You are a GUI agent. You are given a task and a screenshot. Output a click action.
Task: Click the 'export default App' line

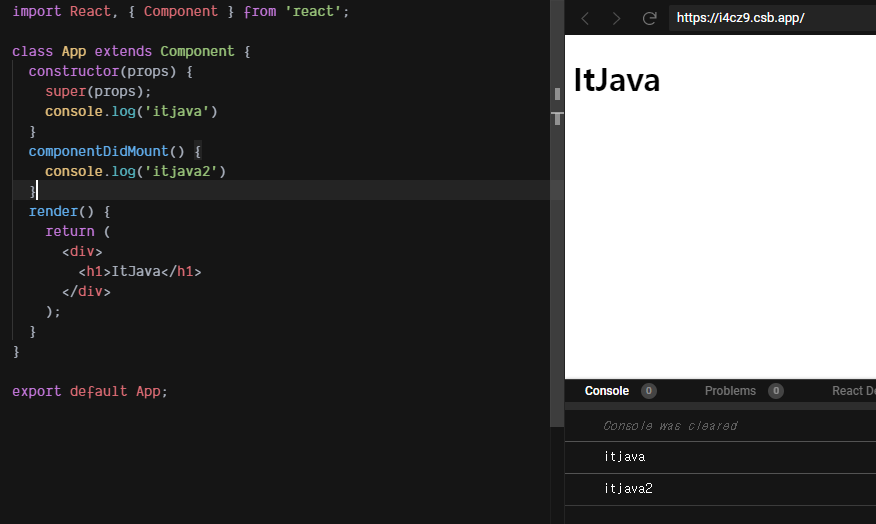(x=90, y=392)
